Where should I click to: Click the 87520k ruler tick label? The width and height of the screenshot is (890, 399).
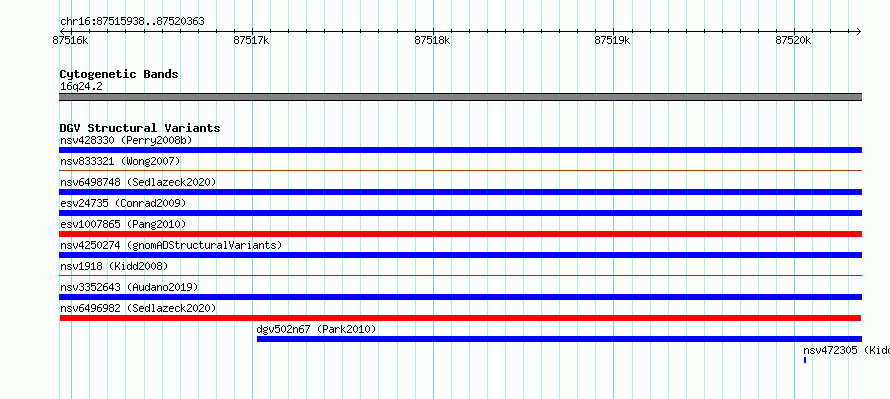coord(794,41)
